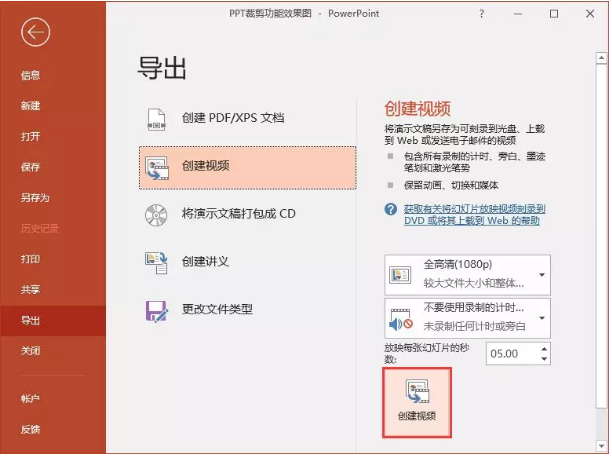Click the muted speaker timing icon
Image resolution: width=612 pixels, height=456 pixels.
401,319
